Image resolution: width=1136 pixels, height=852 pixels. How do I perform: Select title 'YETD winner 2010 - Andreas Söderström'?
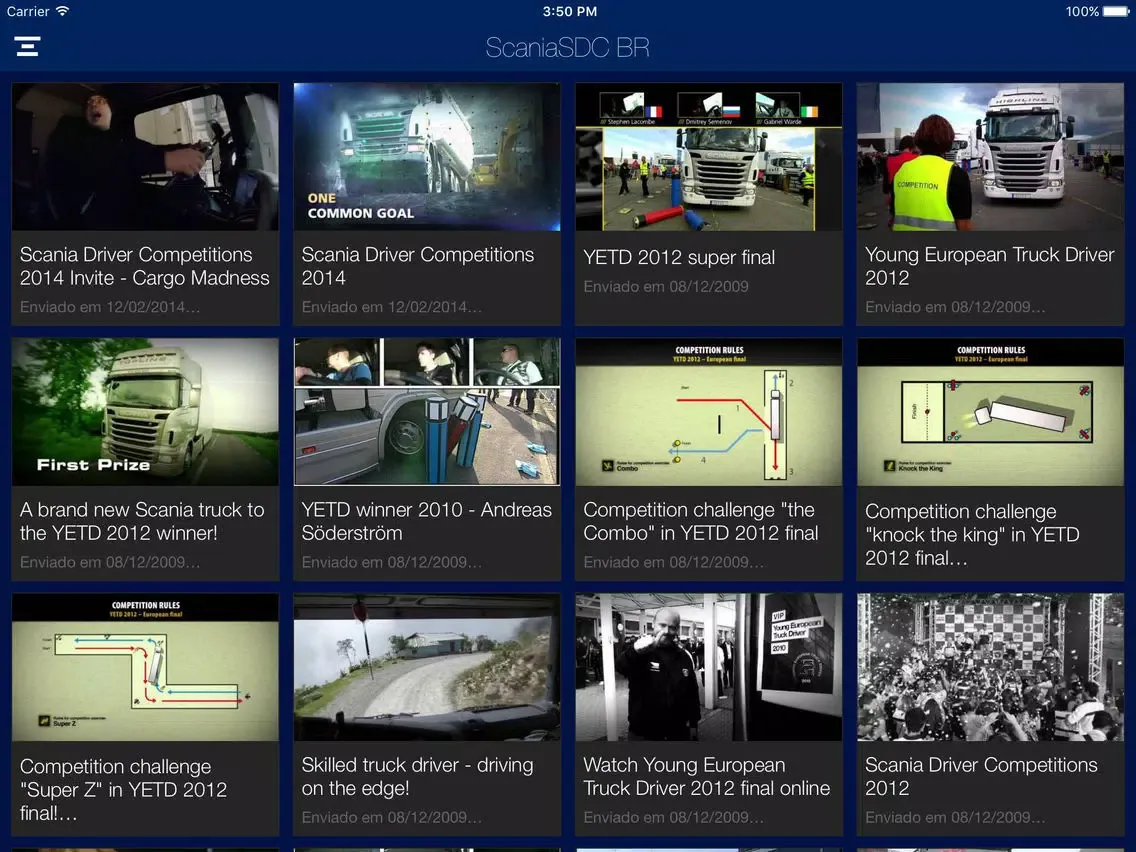[426, 521]
